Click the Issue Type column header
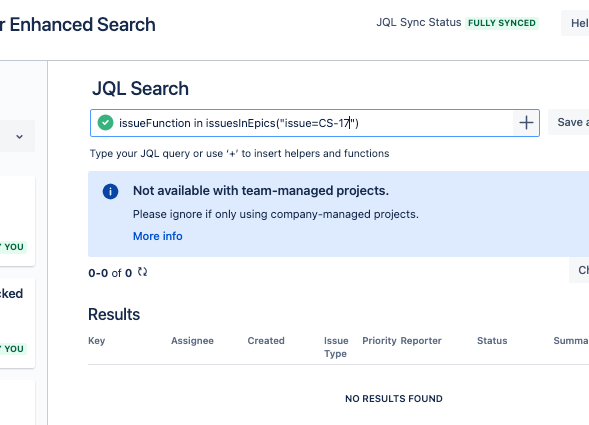 pos(336,347)
